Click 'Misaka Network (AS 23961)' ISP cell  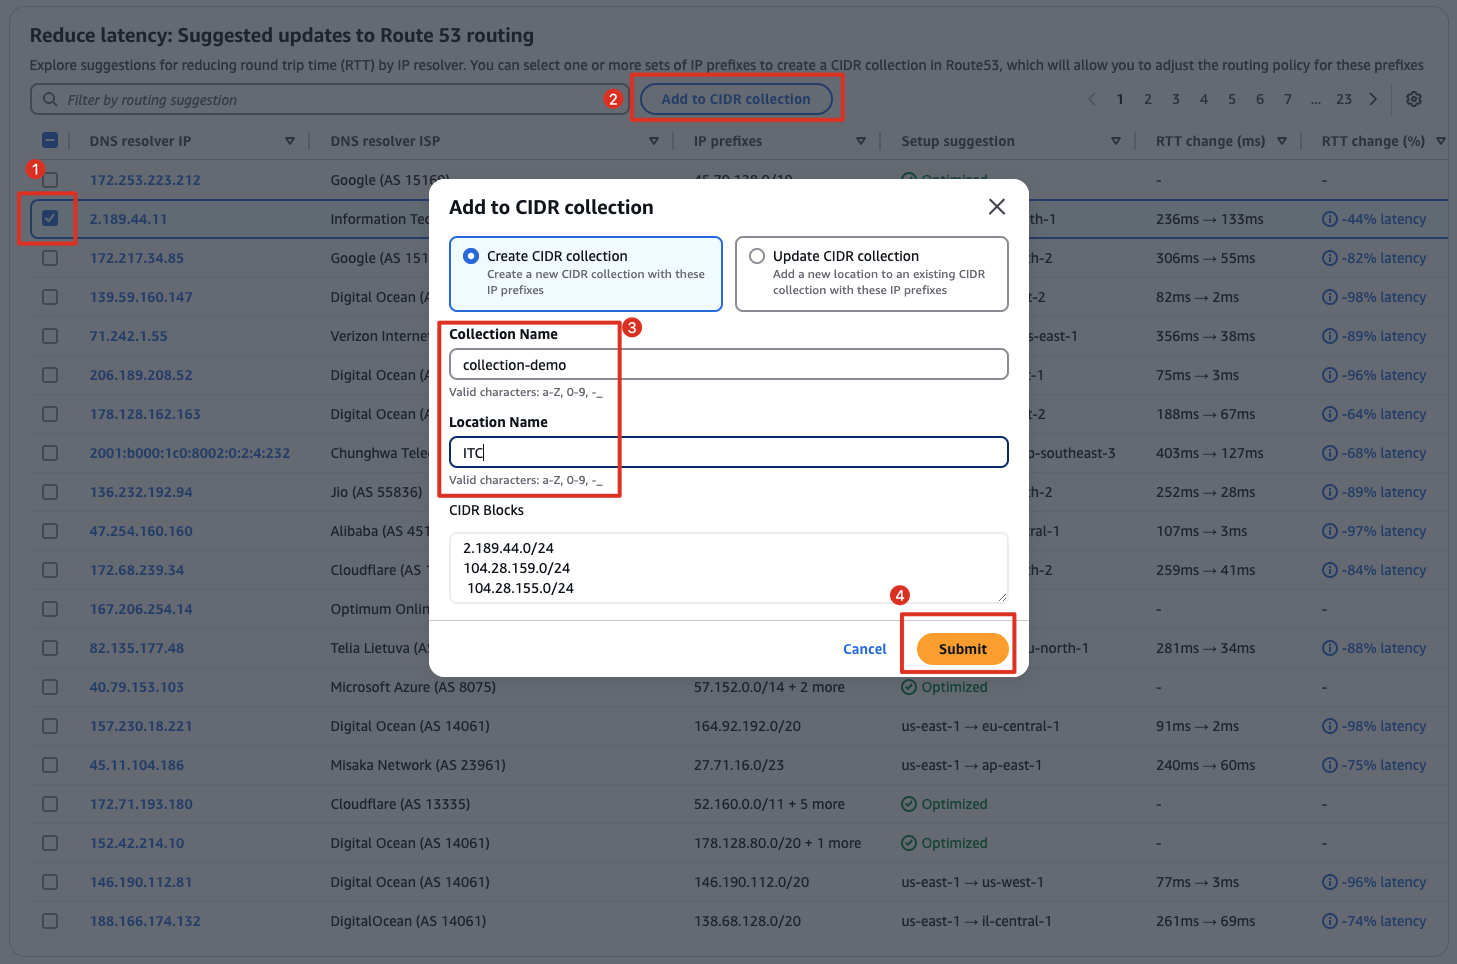point(418,765)
